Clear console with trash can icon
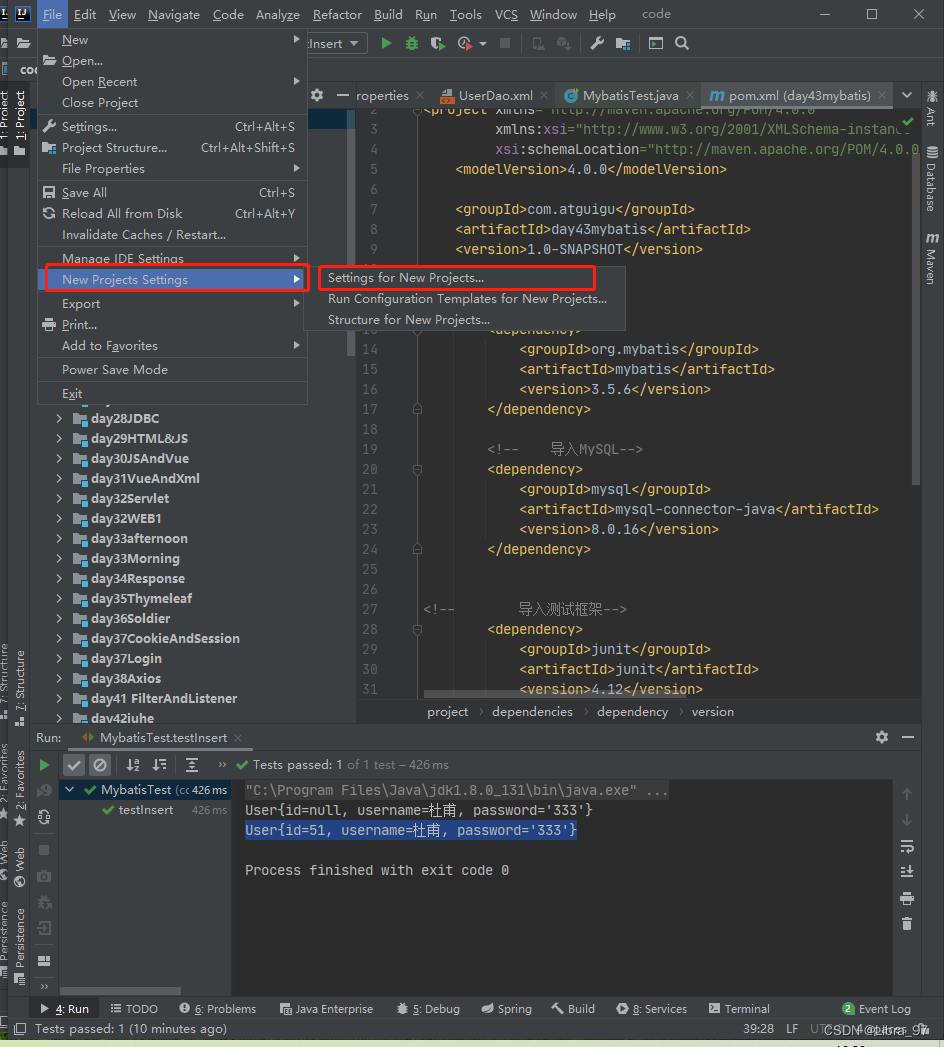 [907, 924]
